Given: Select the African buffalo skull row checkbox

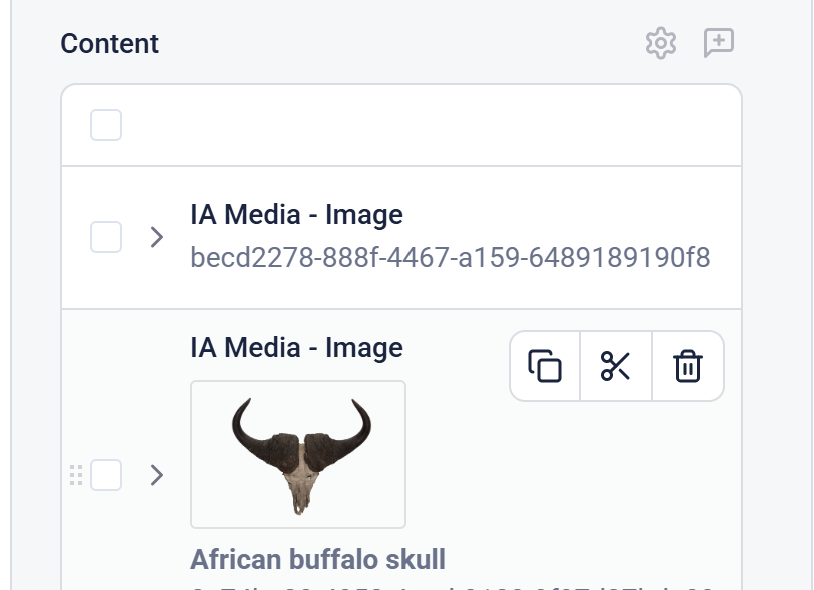Looking at the screenshot, I should (x=106, y=475).
